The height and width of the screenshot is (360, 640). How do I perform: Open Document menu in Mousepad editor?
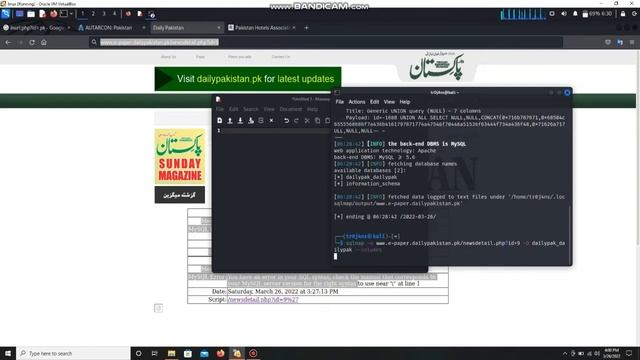pos(291,109)
